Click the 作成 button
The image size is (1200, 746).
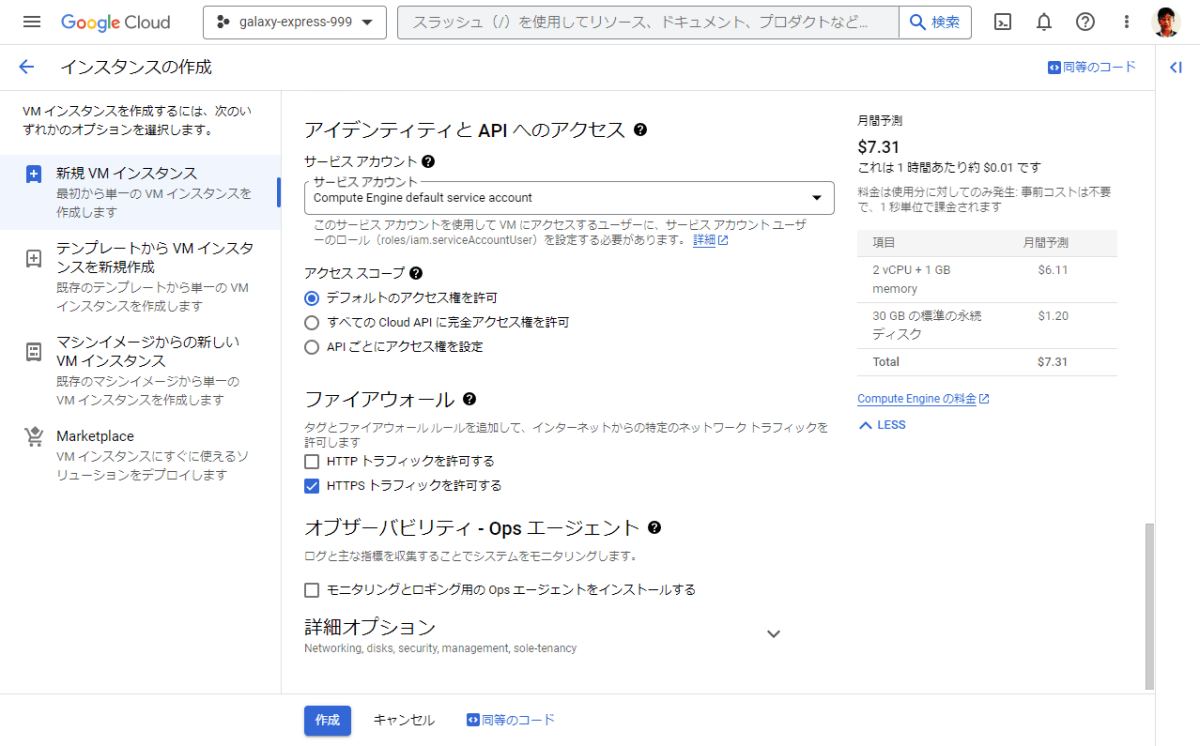pyautogui.click(x=327, y=720)
